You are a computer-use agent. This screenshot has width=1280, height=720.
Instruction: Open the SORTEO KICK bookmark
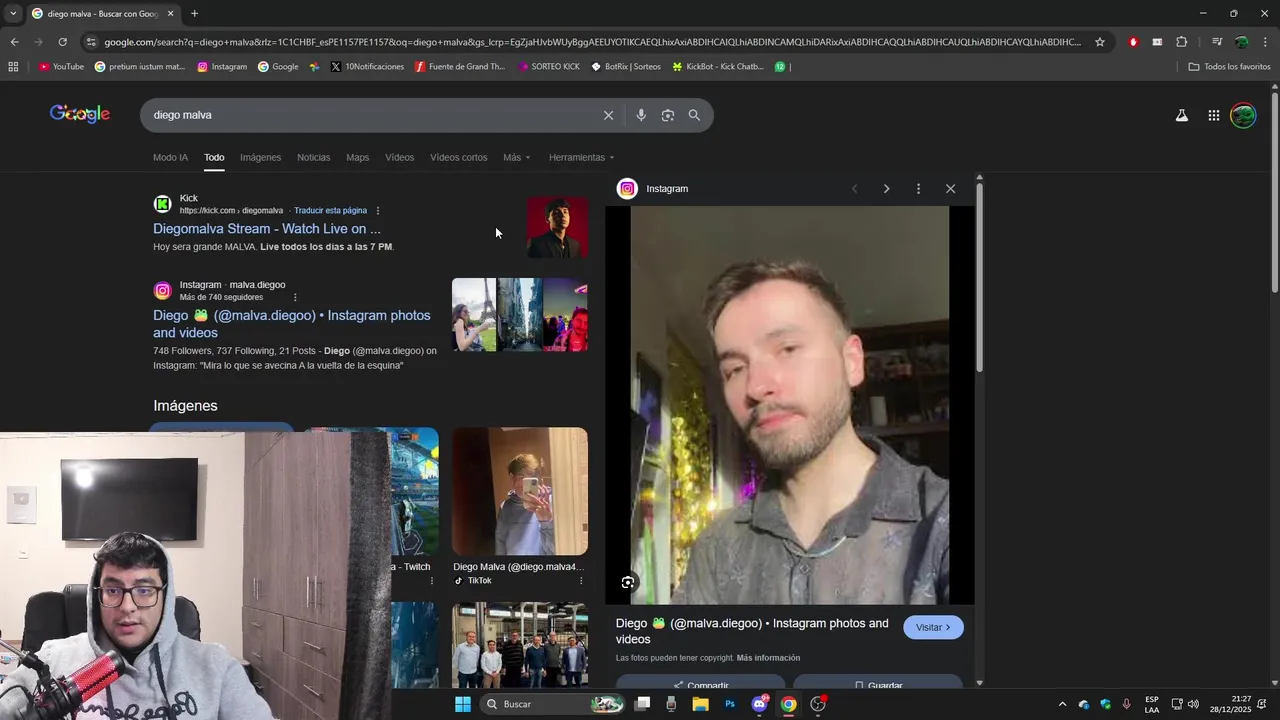click(549, 67)
